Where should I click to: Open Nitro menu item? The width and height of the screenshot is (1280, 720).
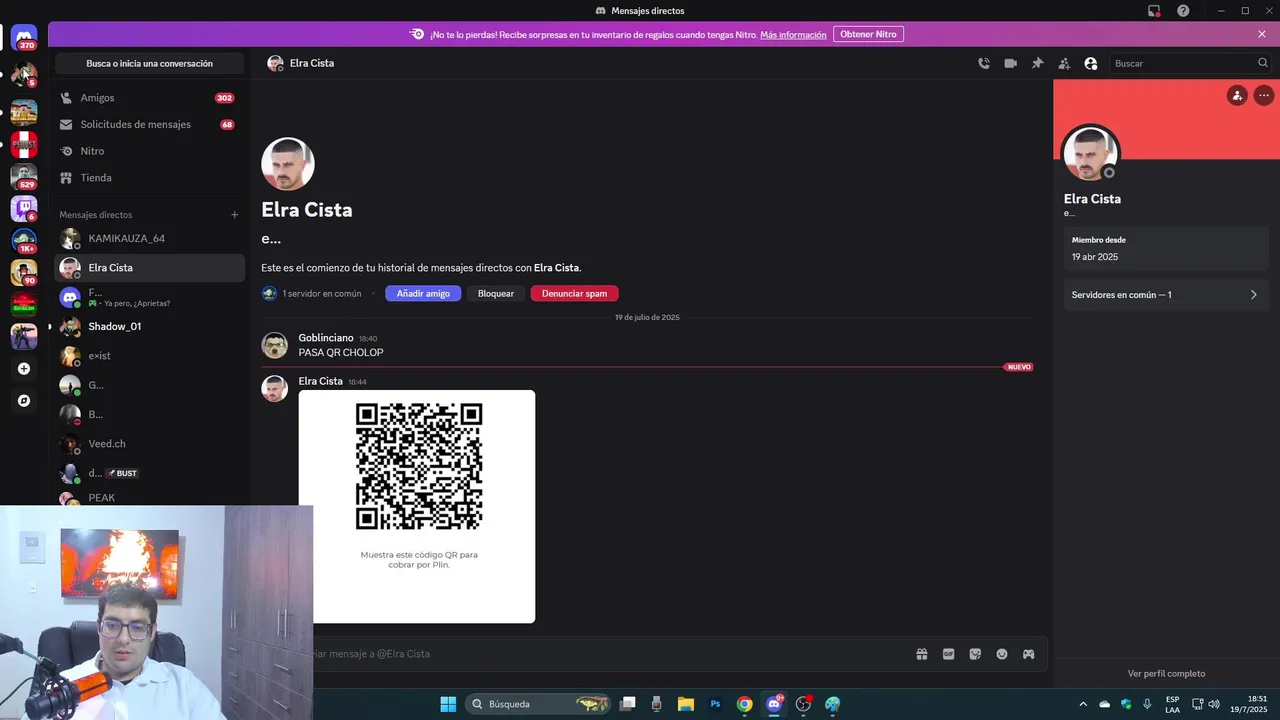tap(149, 151)
